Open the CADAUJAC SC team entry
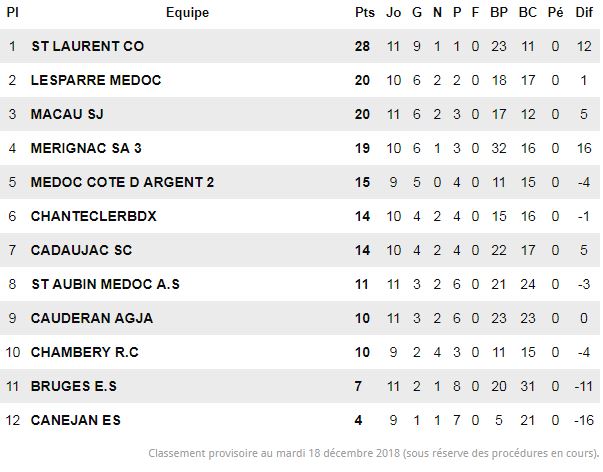Image resolution: width=603 pixels, height=472 pixels. [x=82, y=250]
